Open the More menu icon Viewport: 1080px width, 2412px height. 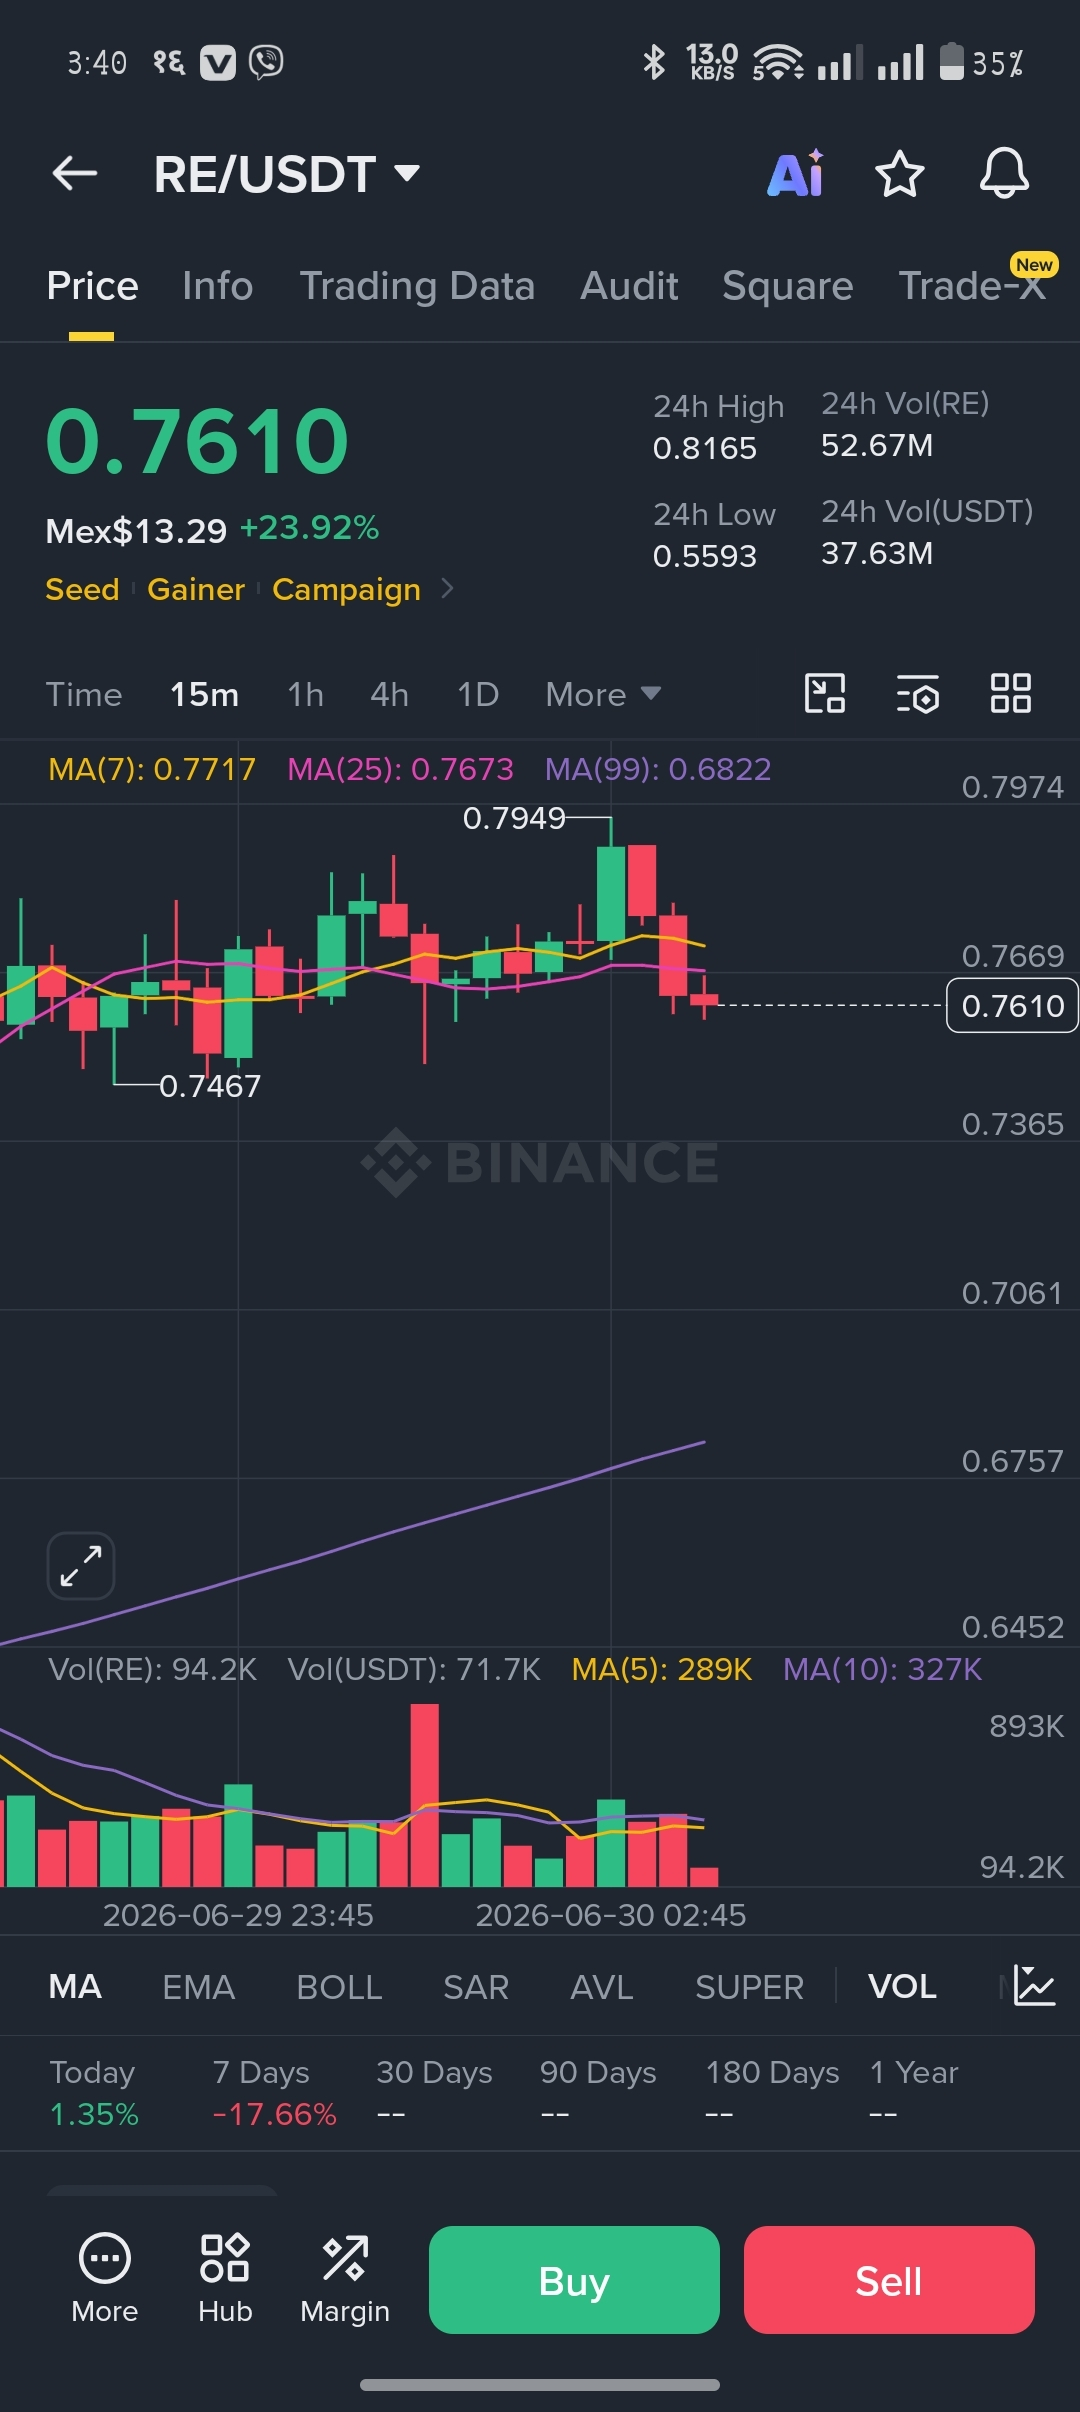click(104, 2278)
